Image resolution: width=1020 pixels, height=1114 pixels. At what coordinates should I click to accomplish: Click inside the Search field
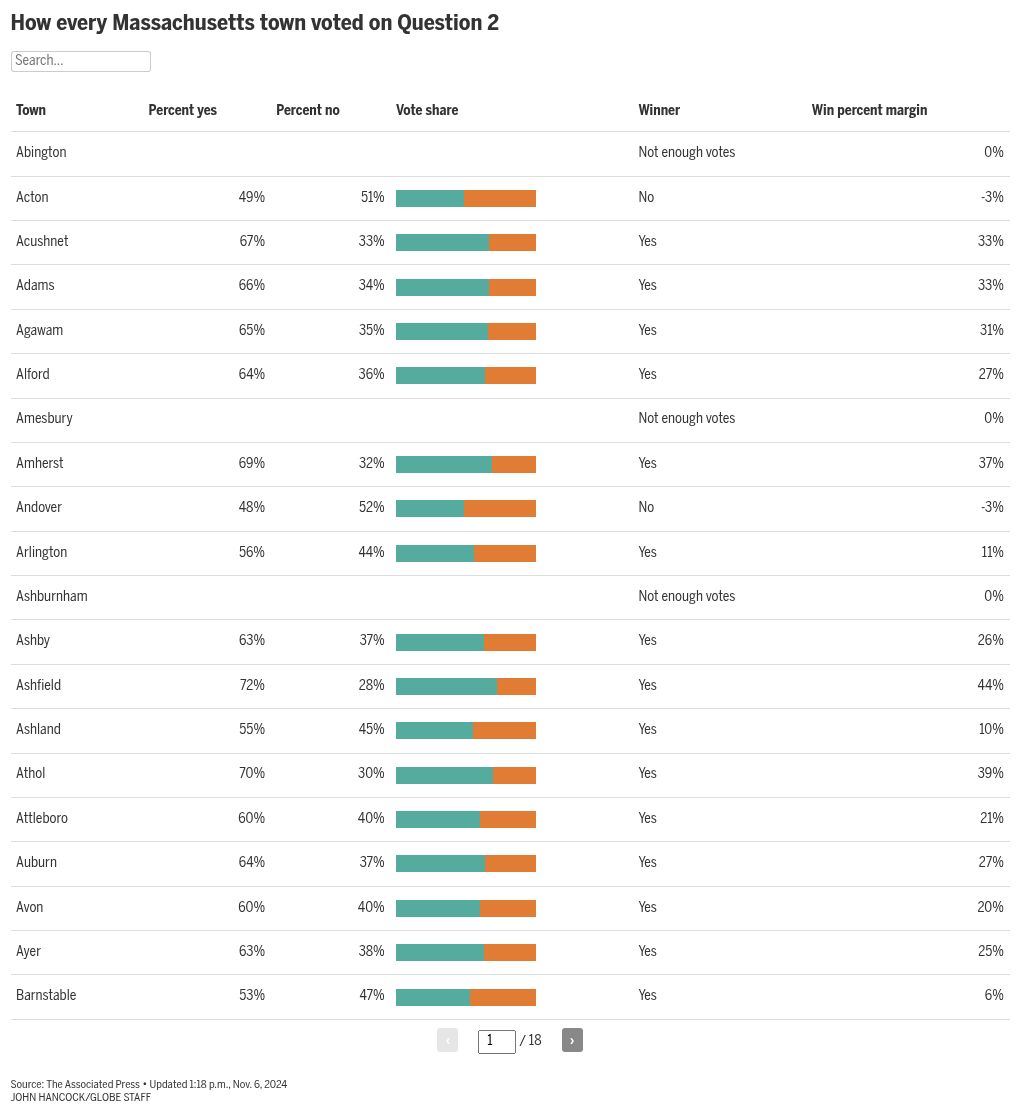[x=80, y=61]
